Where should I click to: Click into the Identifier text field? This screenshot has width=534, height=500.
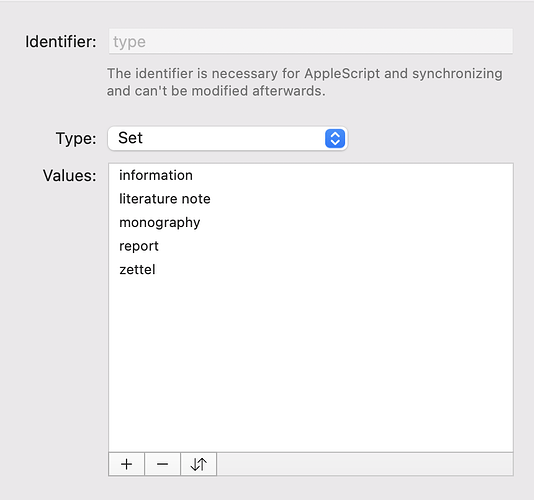311,42
